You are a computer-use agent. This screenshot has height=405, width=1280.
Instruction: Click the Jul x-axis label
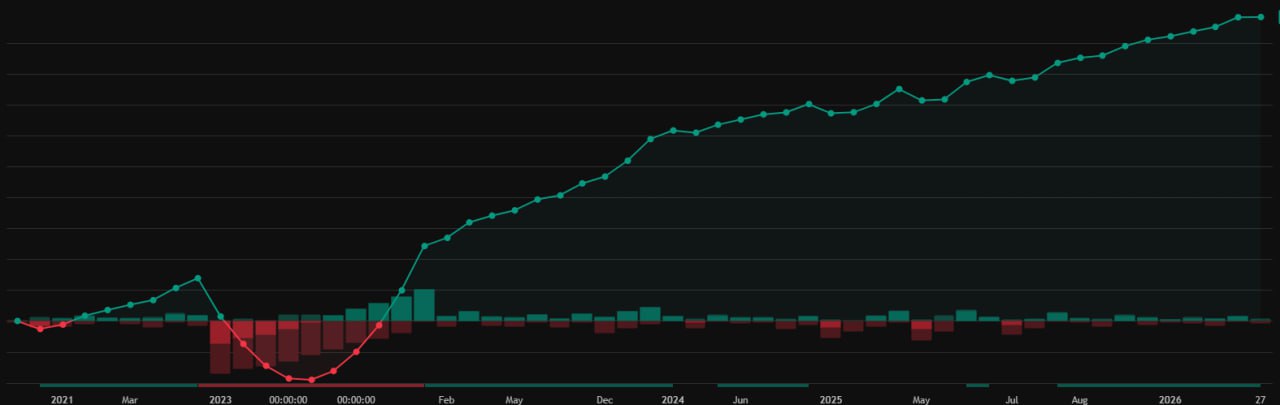point(1012,399)
